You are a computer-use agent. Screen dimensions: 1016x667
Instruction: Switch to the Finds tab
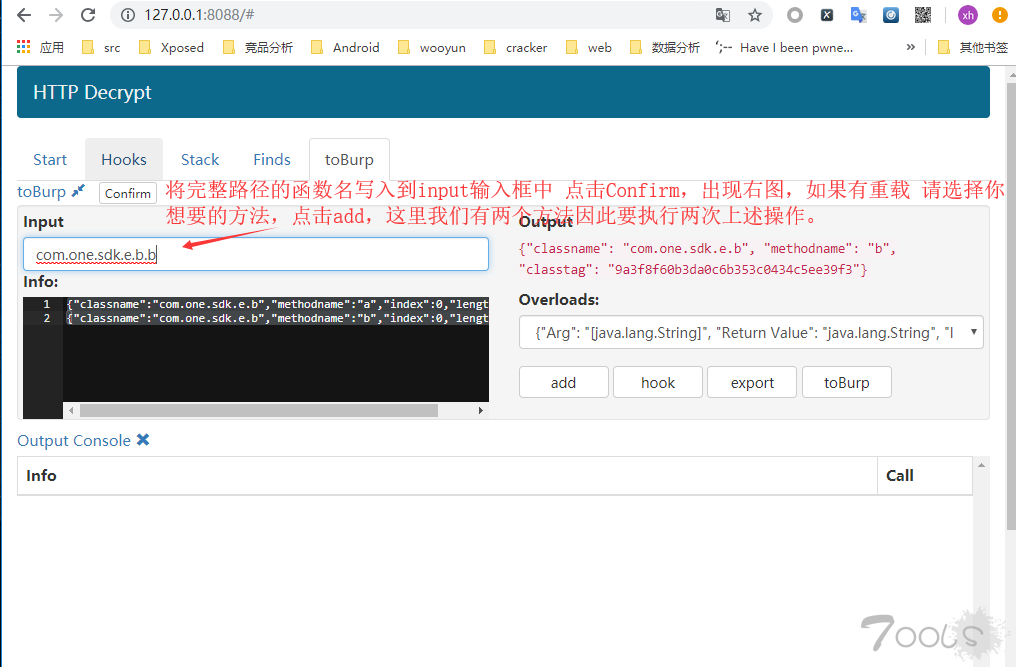(x=271, y=159)
